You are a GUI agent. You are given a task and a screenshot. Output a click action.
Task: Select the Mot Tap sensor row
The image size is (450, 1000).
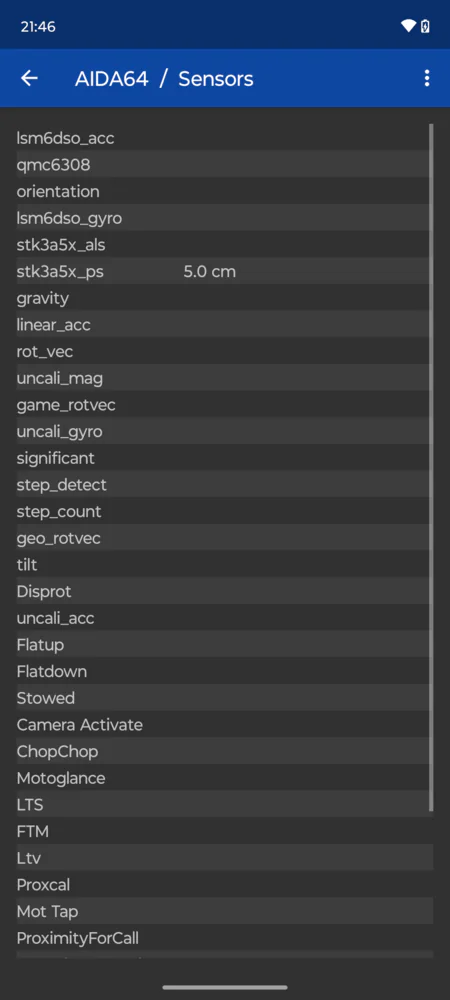point(225,911)
